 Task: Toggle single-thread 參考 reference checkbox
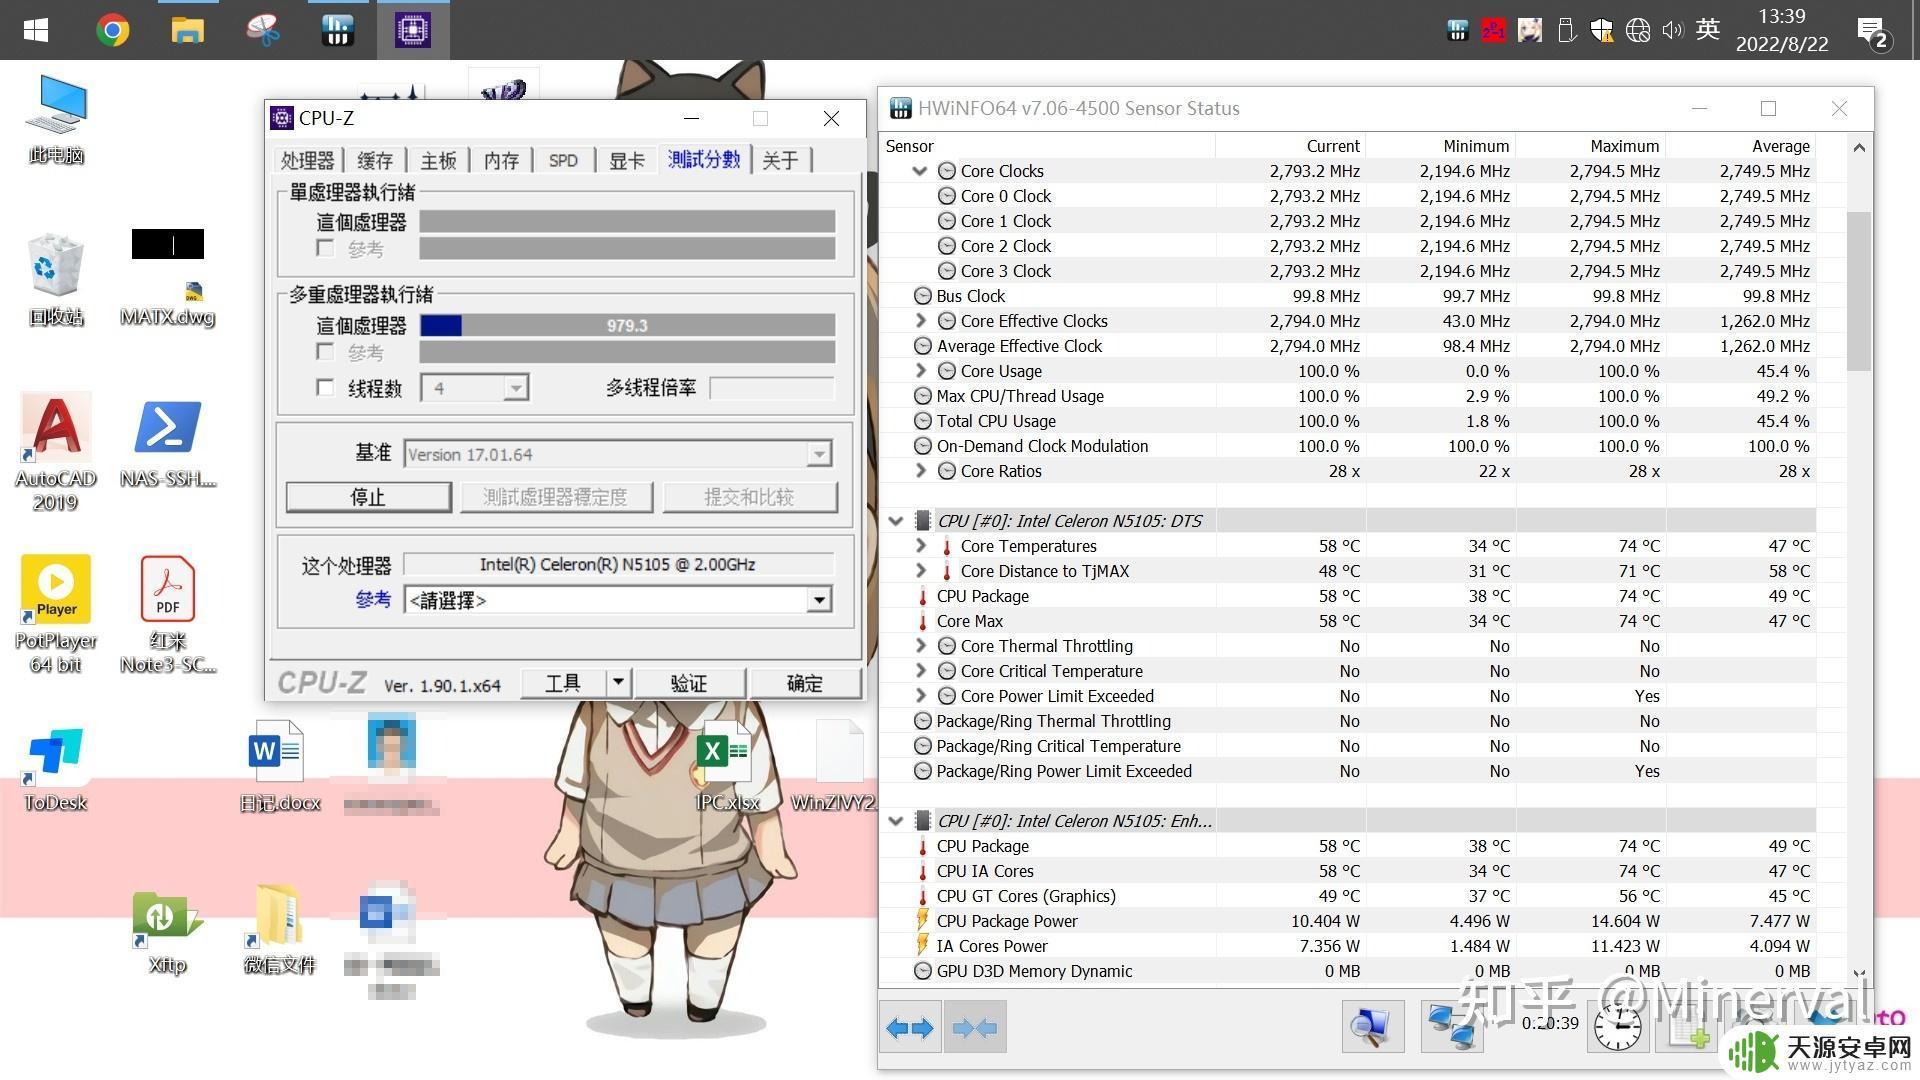(x=324, y=247)
